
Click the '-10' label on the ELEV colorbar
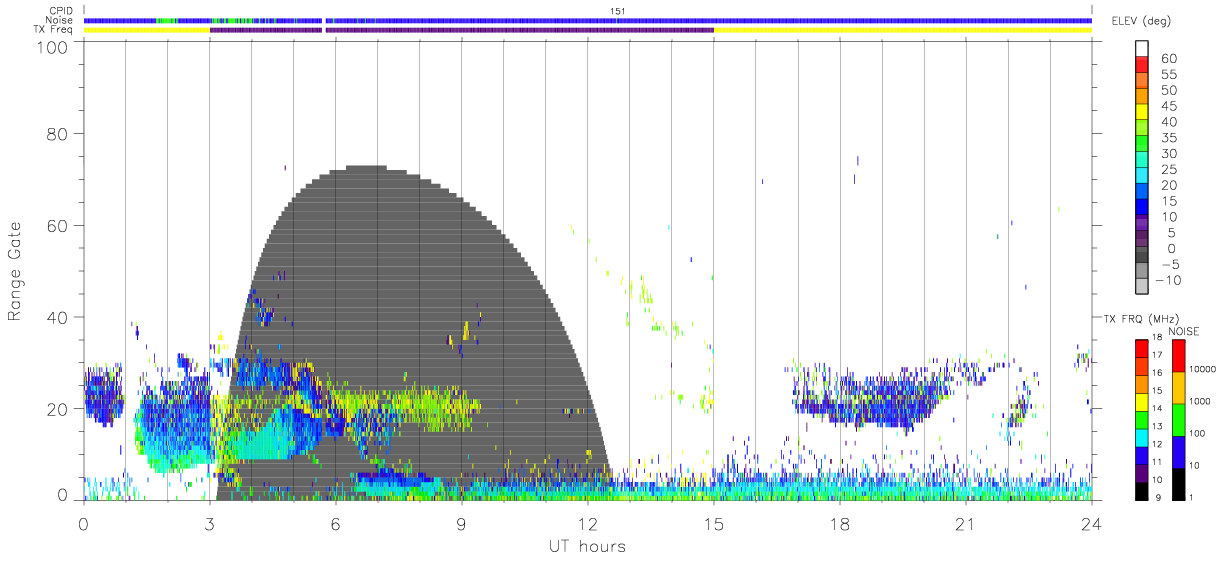1169,281
